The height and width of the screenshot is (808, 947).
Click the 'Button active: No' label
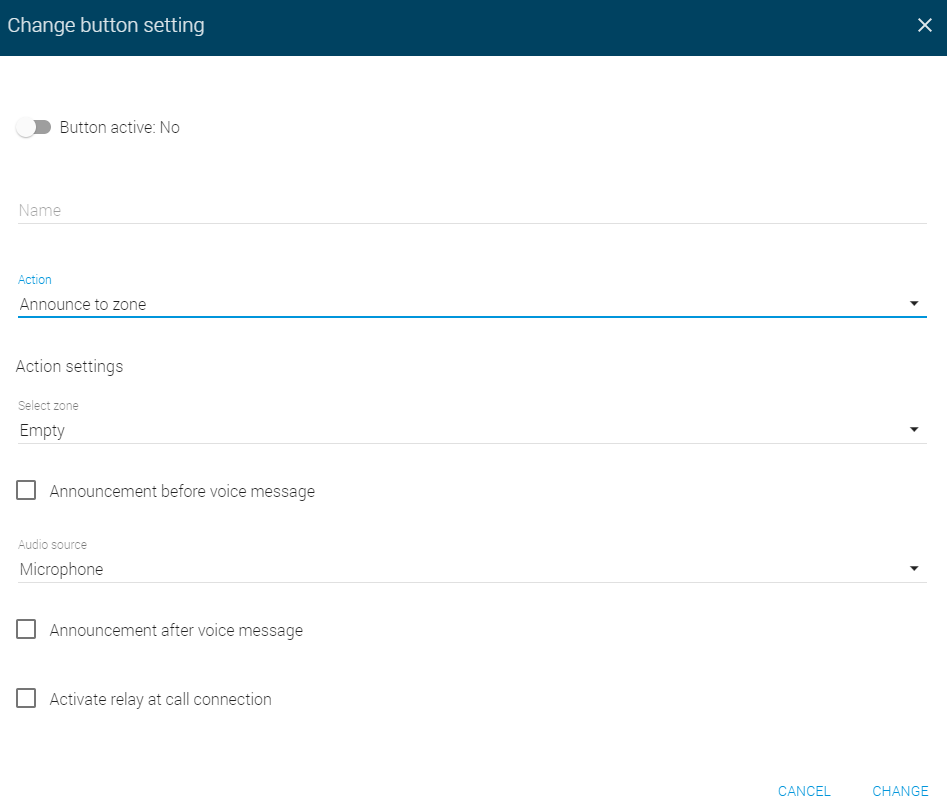(x=120, y=127)
